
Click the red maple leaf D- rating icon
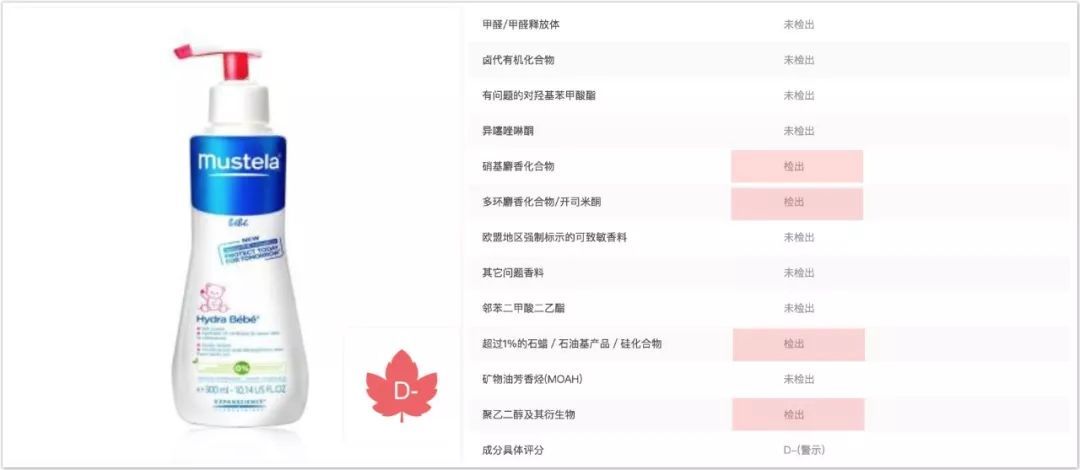click(401, 386)
